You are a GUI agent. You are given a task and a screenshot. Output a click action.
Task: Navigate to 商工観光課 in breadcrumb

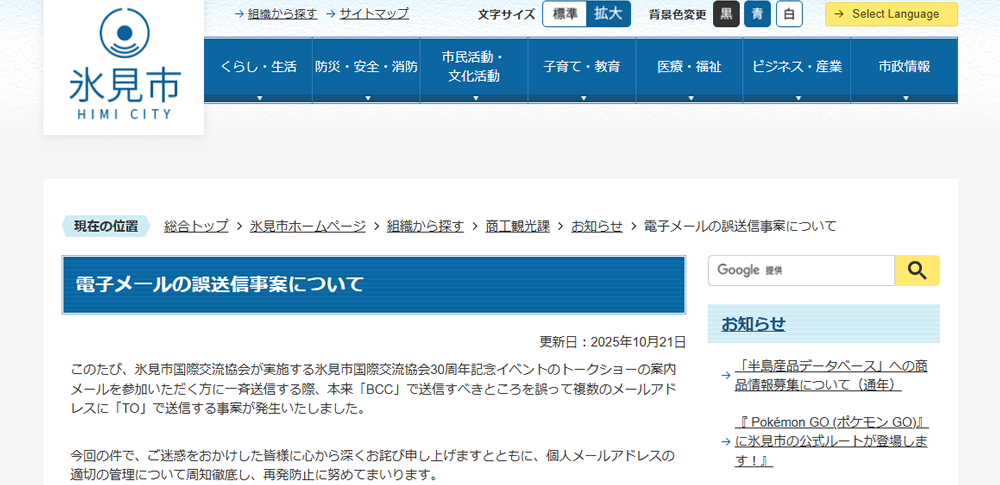point(517,226)
